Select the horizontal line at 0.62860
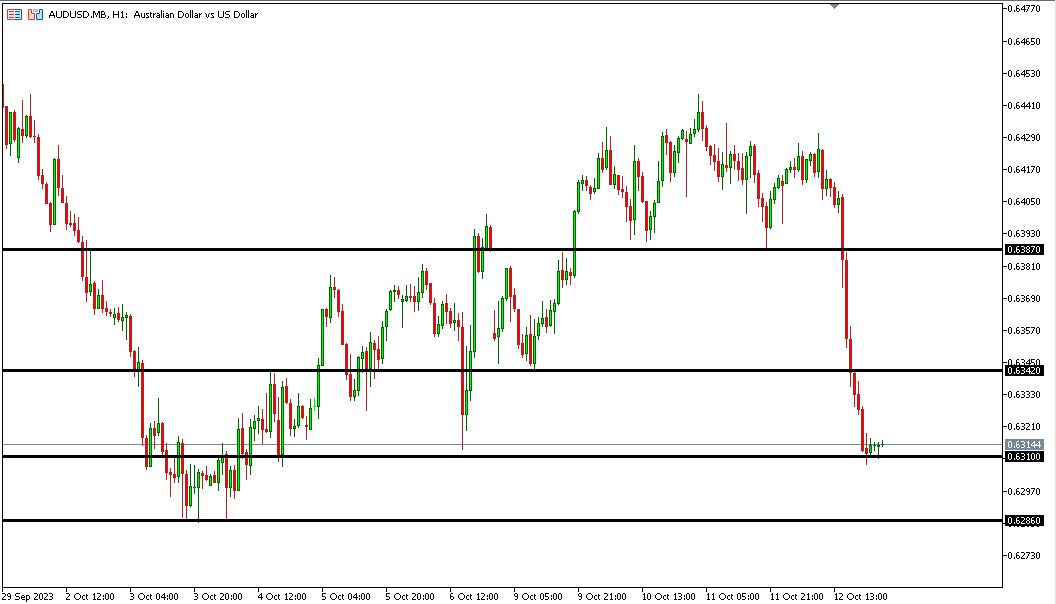1056x604 pixels. pyautogui.click(x=502, y=521)
